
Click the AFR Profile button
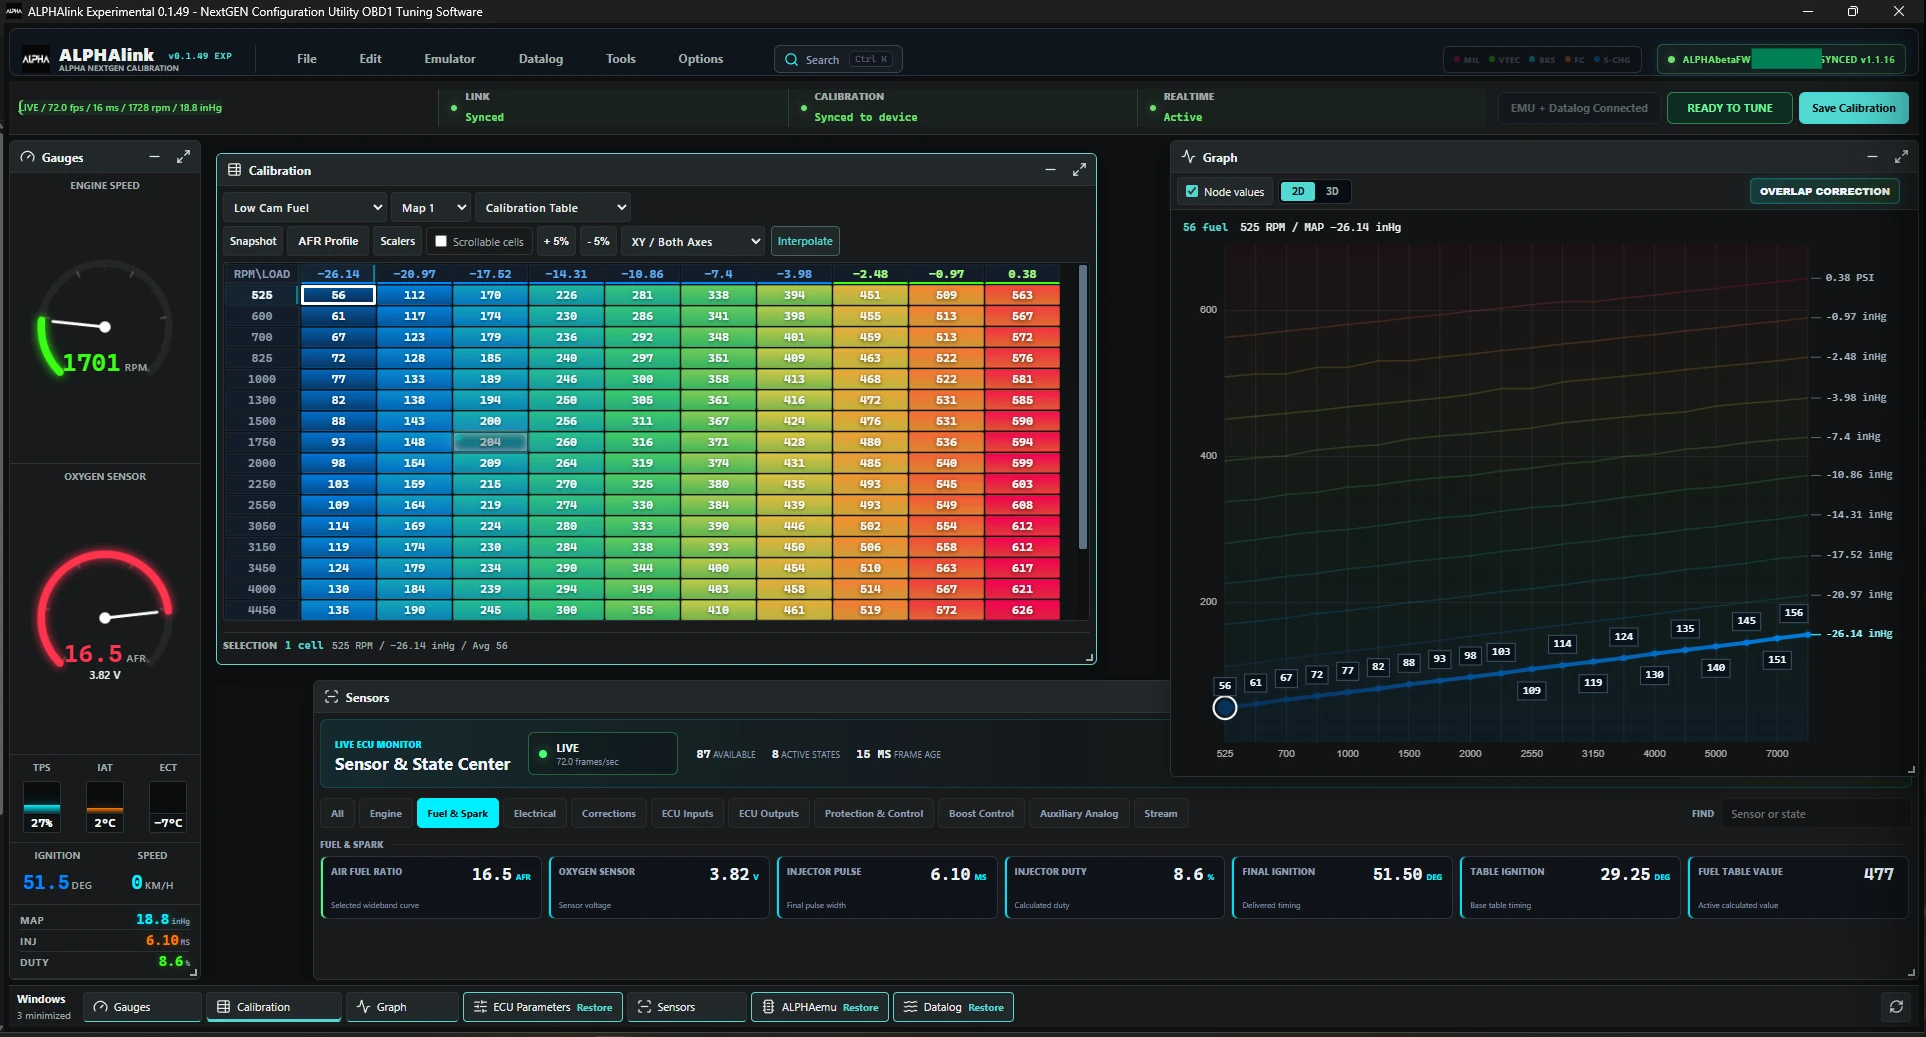[328, 241]
